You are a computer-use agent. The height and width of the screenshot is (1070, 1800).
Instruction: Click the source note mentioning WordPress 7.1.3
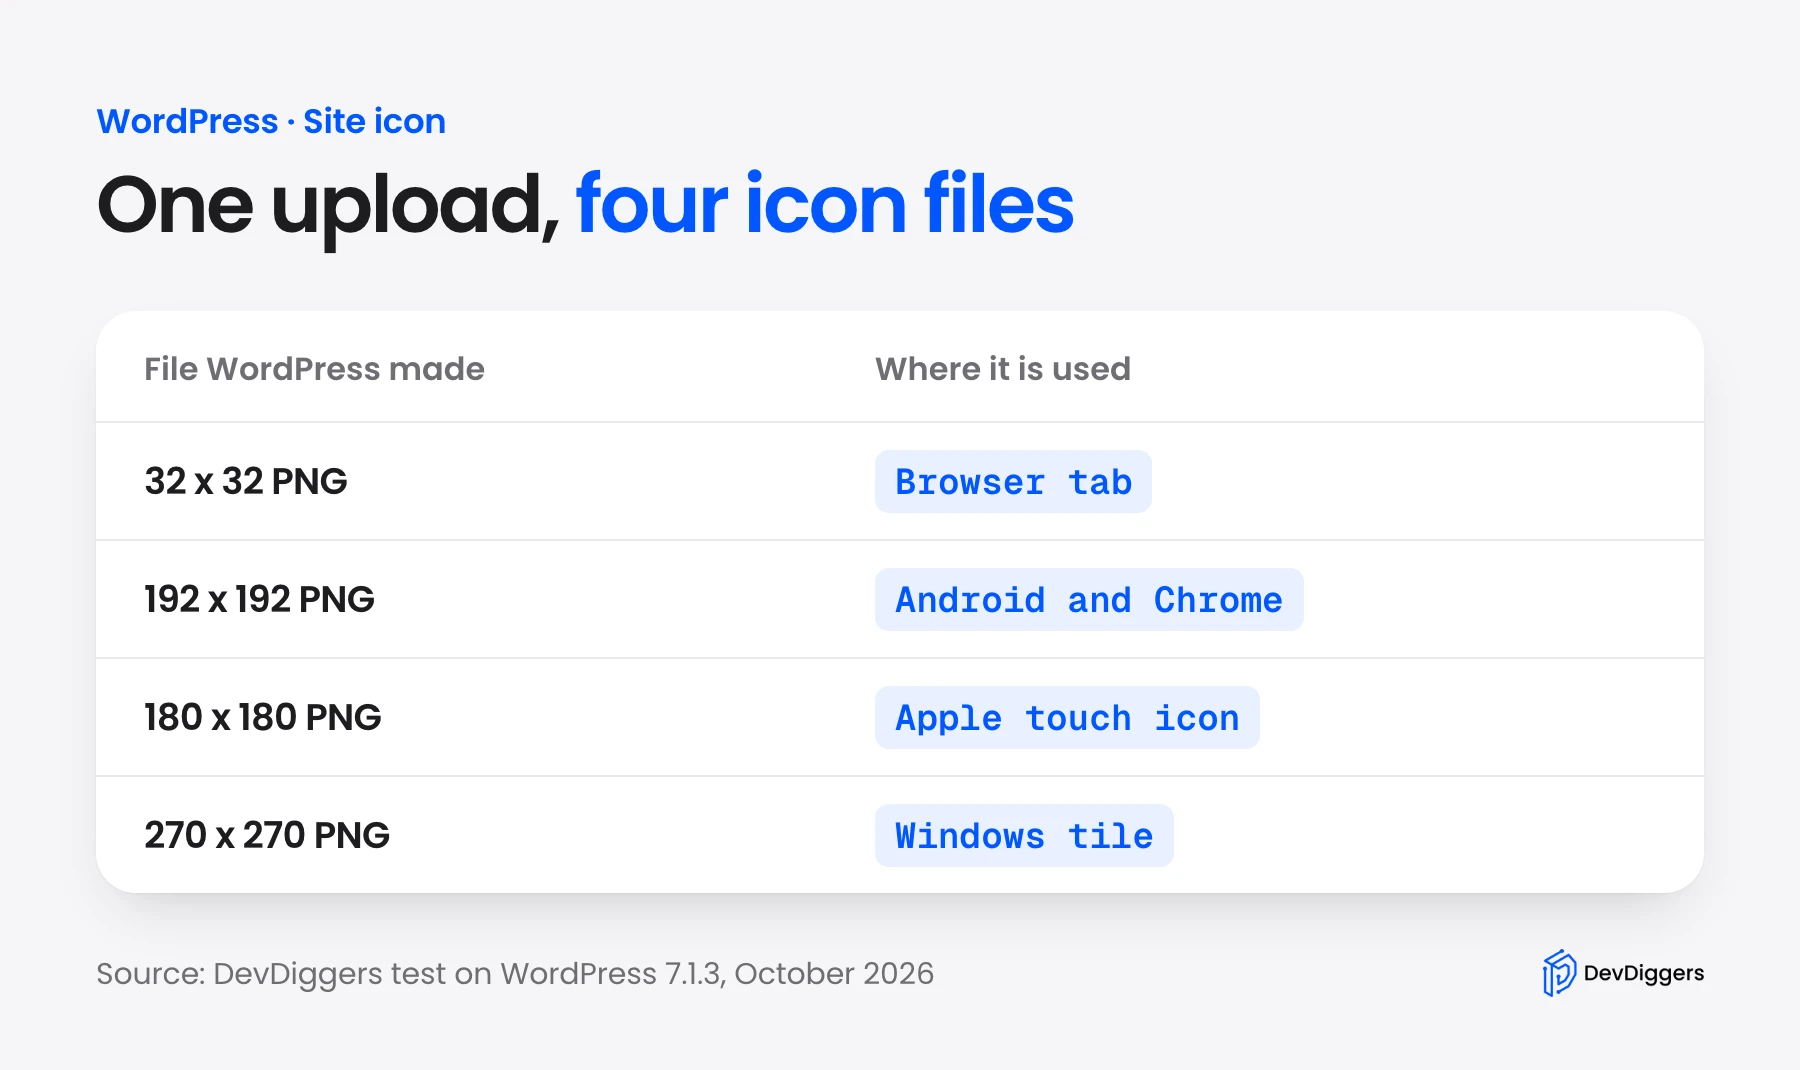point(515,974)
